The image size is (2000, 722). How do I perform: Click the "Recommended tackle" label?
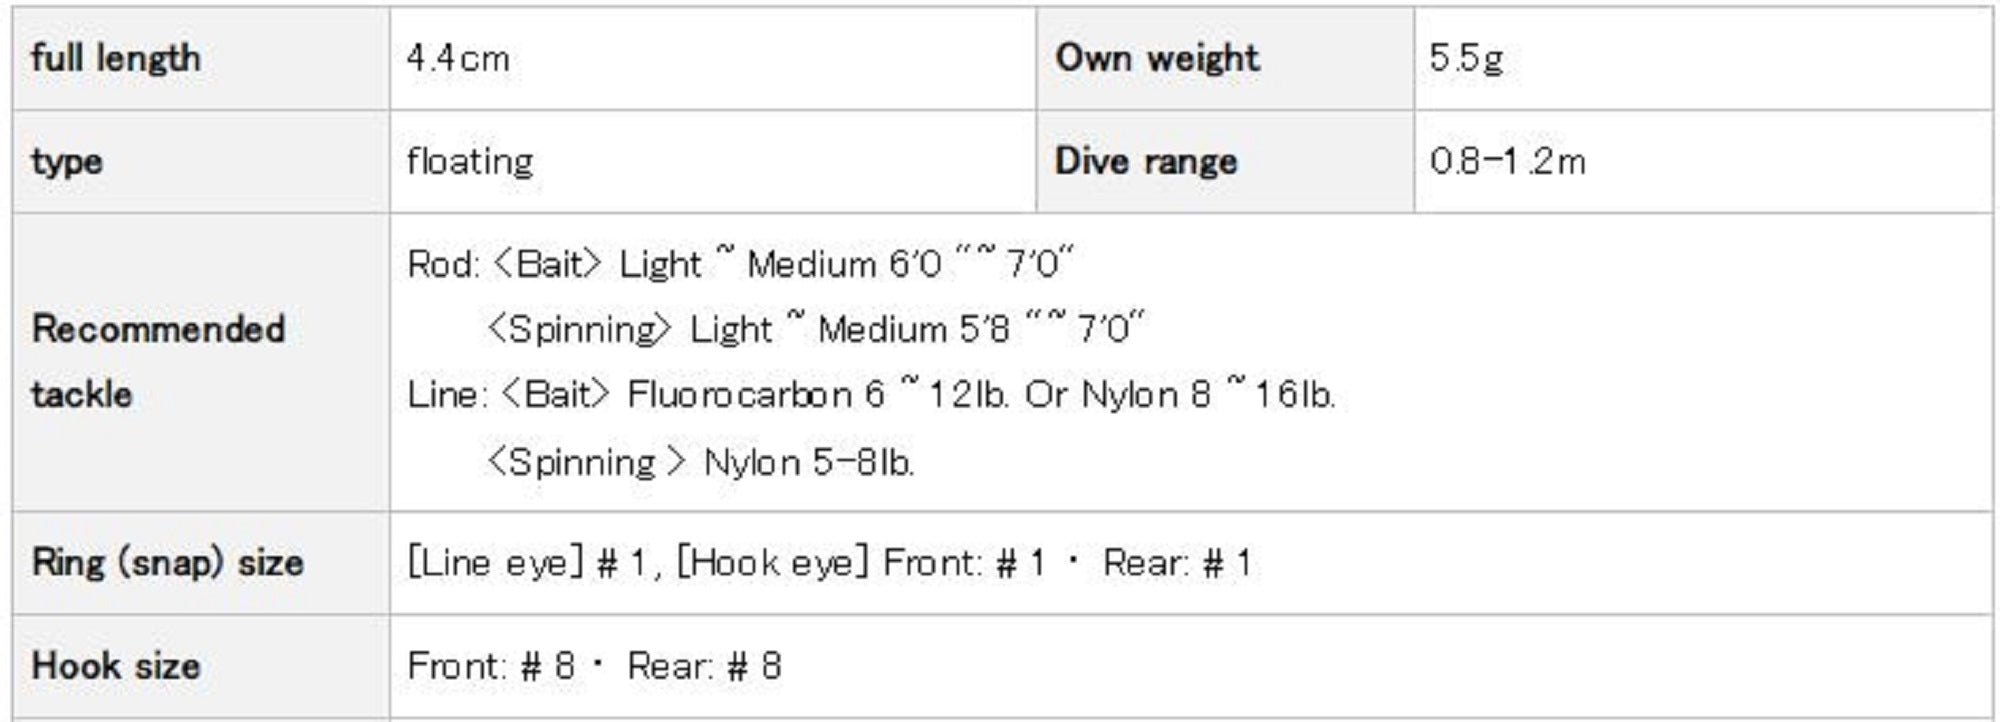[x=158, y=360]
